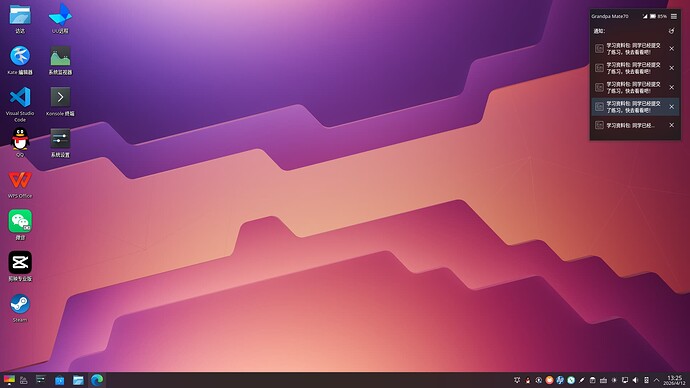Image resolution: width=690 pixels, height=388 pixels.
Task: Open the UU远程 desktop shortcut
Action: click(x=60, y=18)
